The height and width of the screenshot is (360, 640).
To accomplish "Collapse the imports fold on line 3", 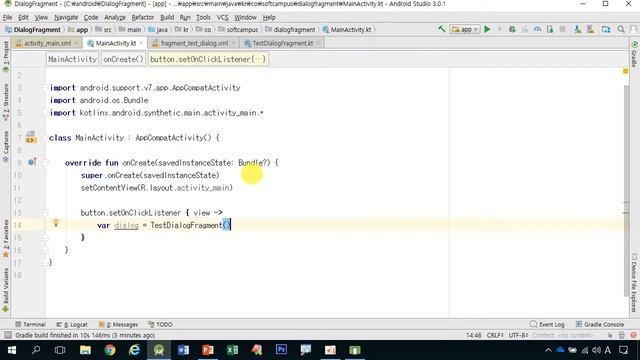I will pyautogui.click(x=45, y=87).
